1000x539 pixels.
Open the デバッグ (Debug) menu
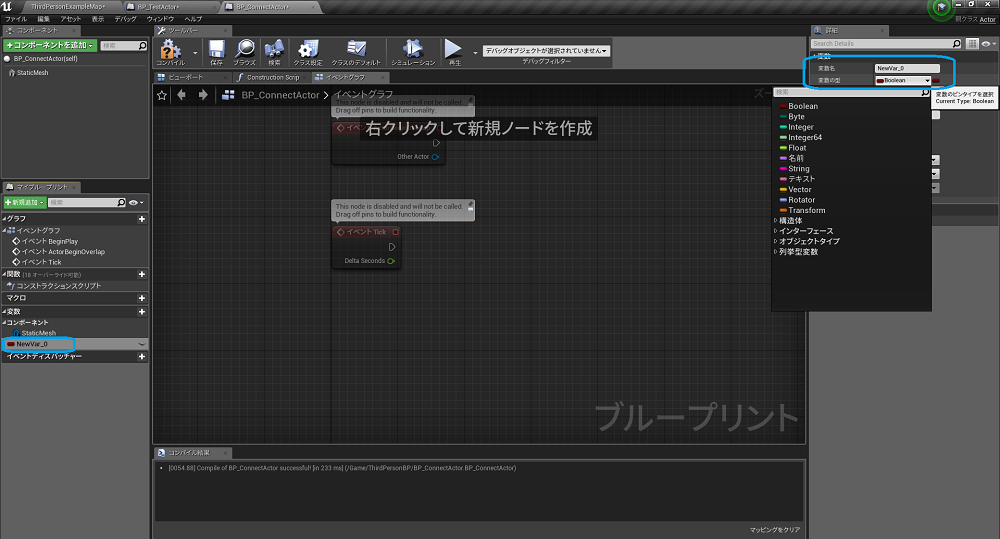click(x=125, y=19)
